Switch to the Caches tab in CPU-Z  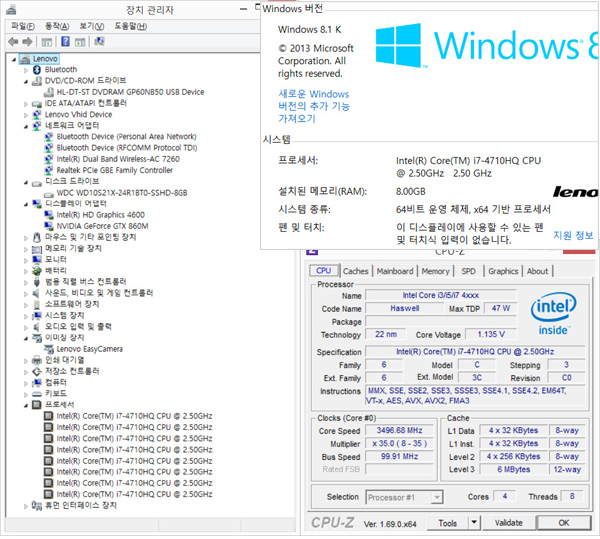point(356,272)
